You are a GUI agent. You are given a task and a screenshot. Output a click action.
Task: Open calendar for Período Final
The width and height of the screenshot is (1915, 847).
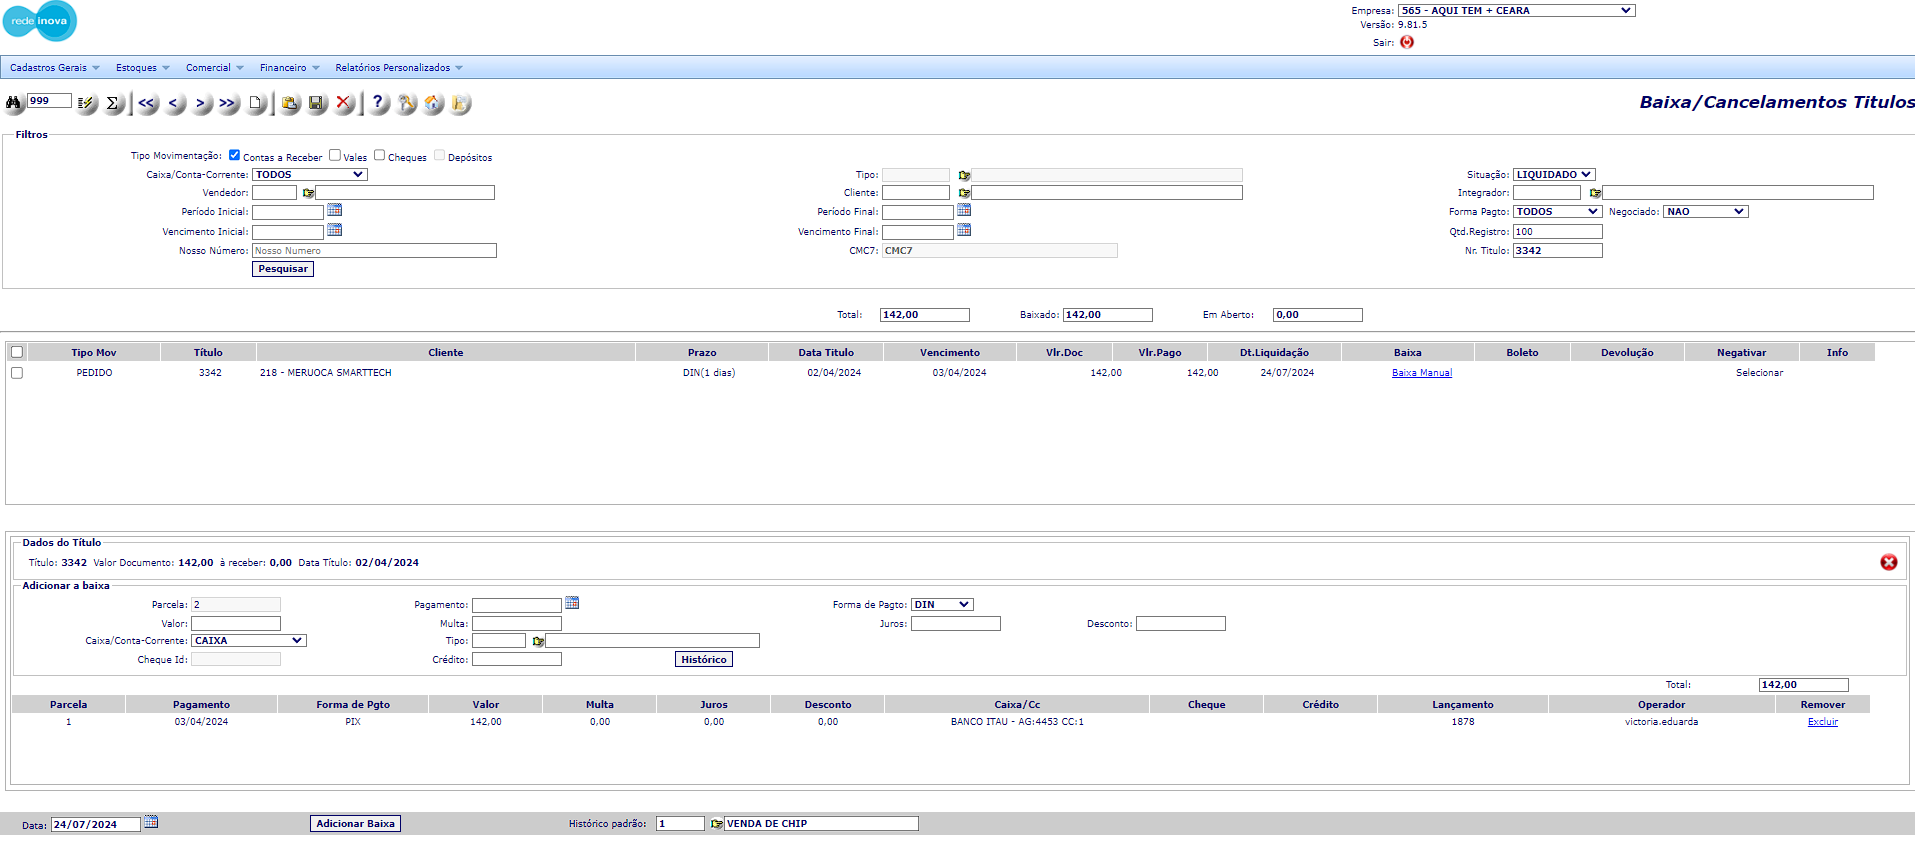(x=964, y=210)
